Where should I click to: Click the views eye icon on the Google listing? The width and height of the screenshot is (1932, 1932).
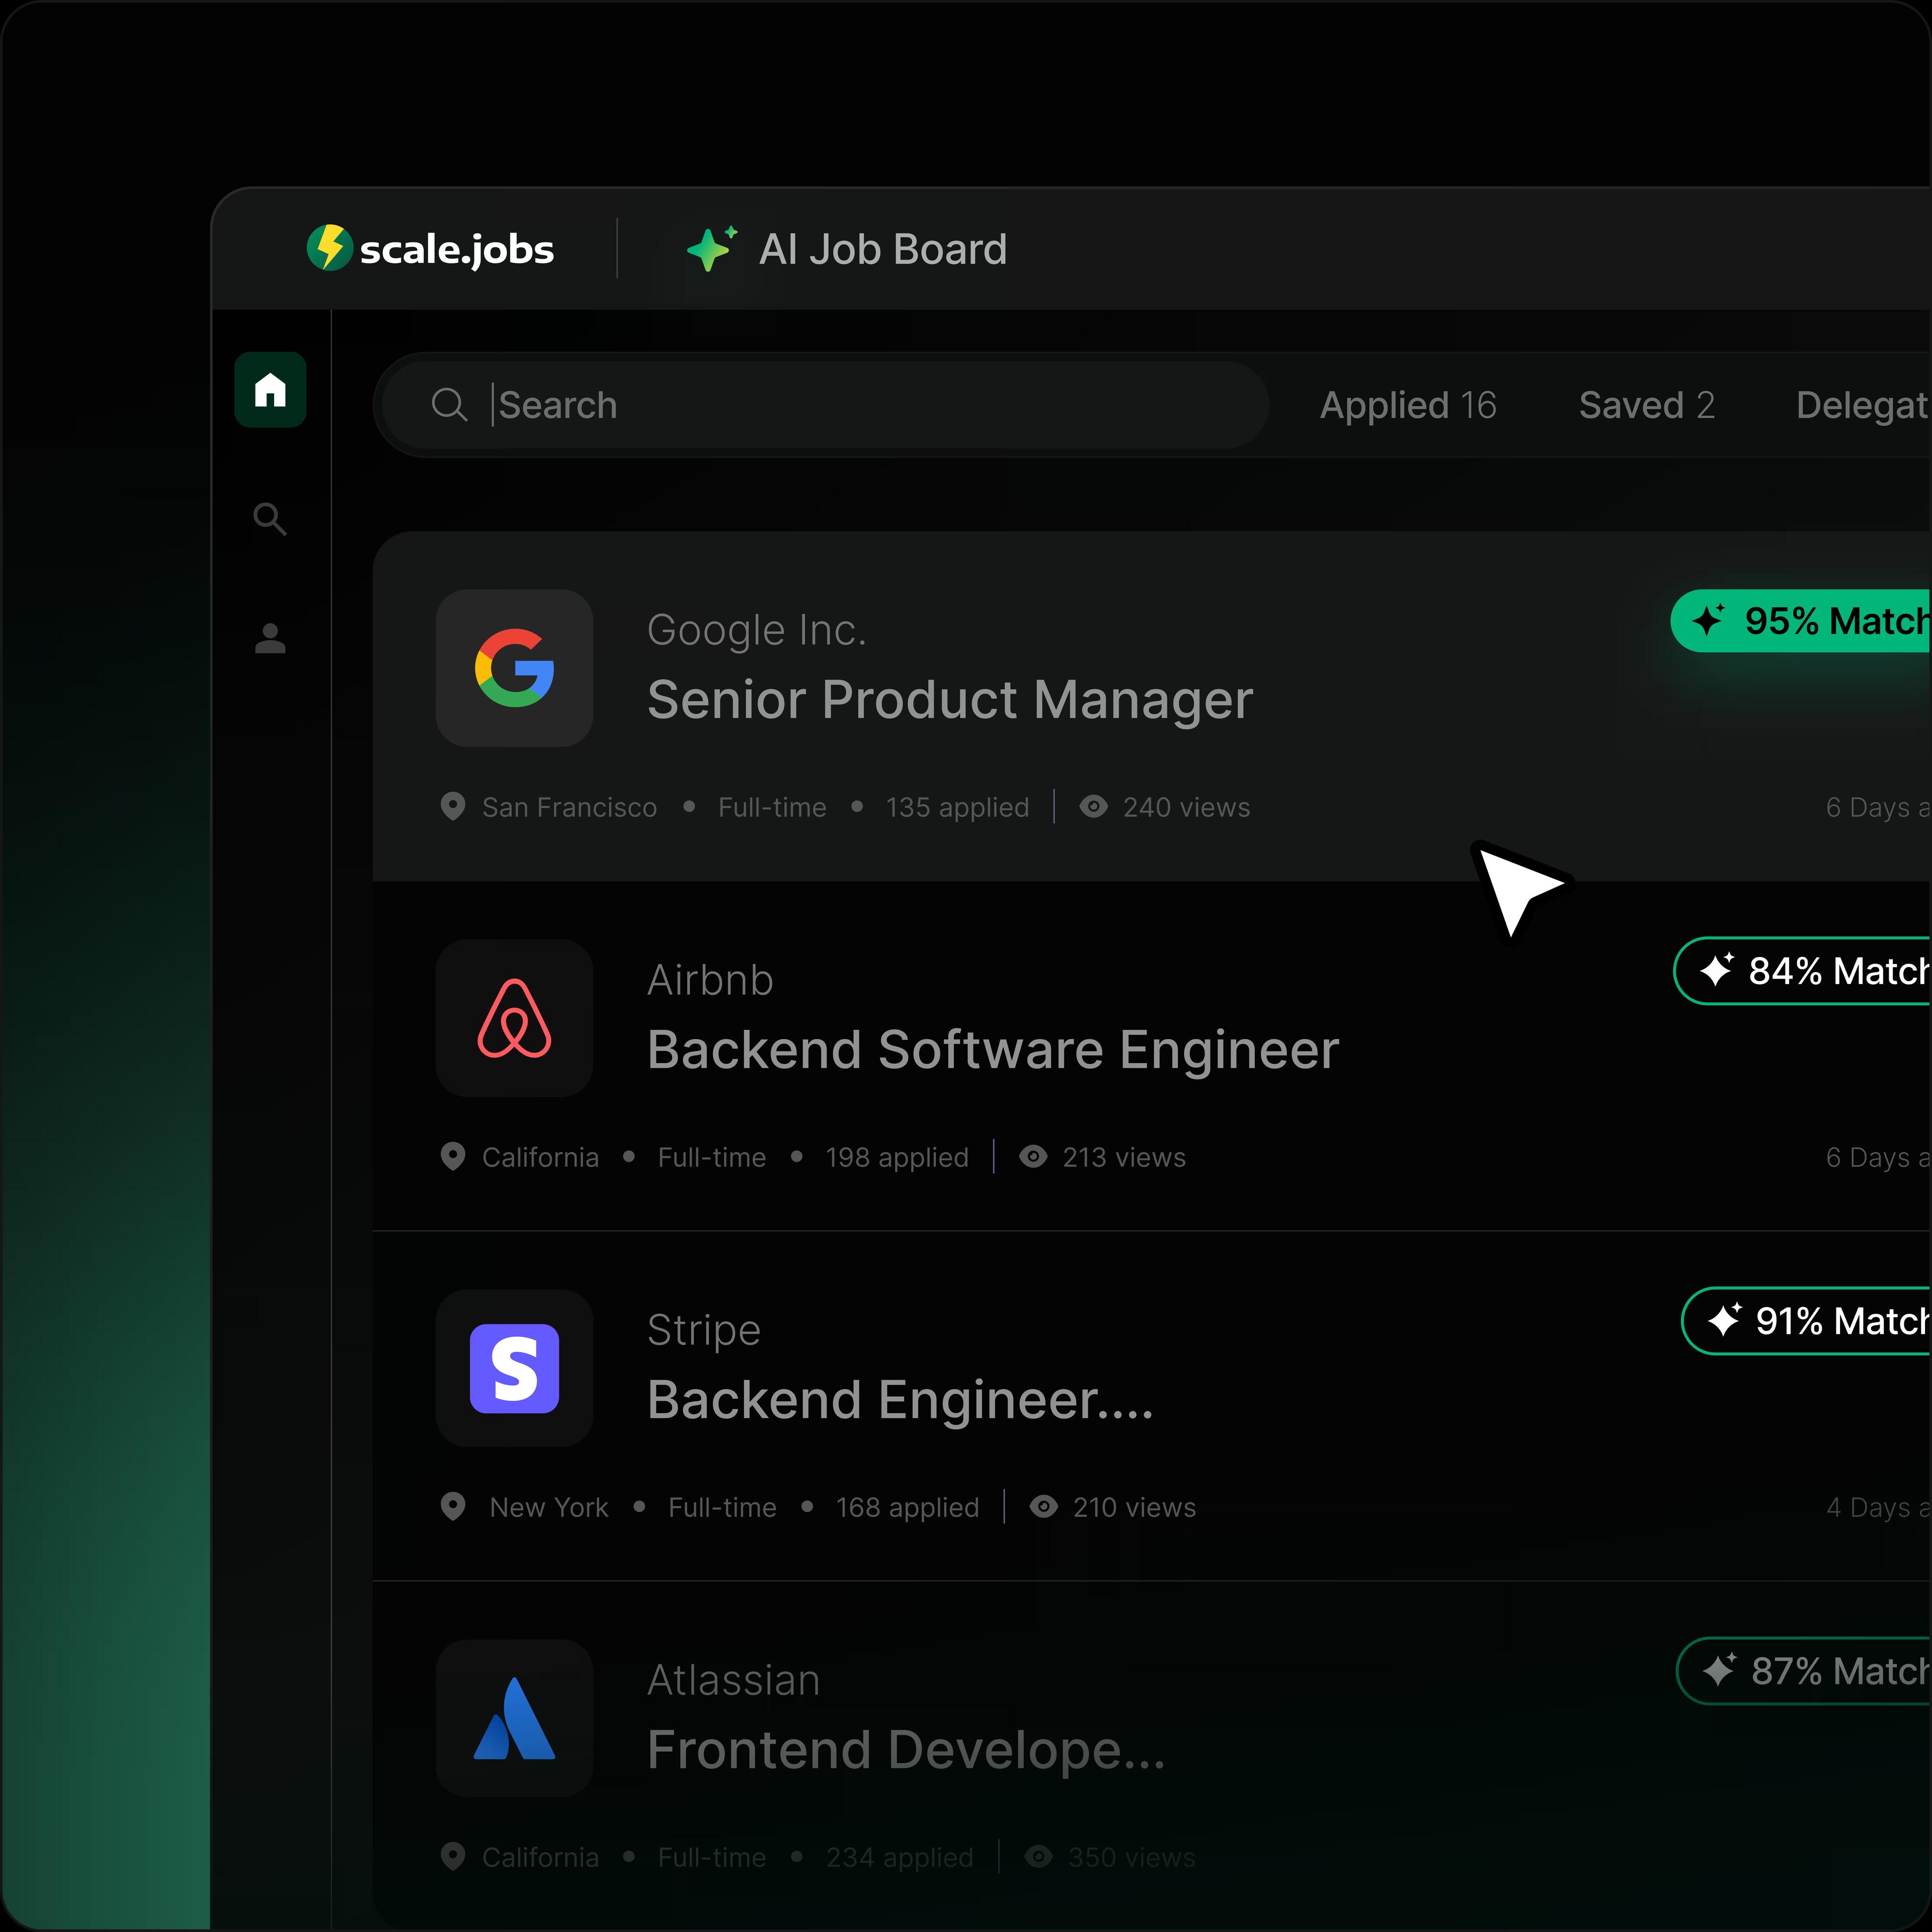pyautogui.click(x=1093, y=807)
